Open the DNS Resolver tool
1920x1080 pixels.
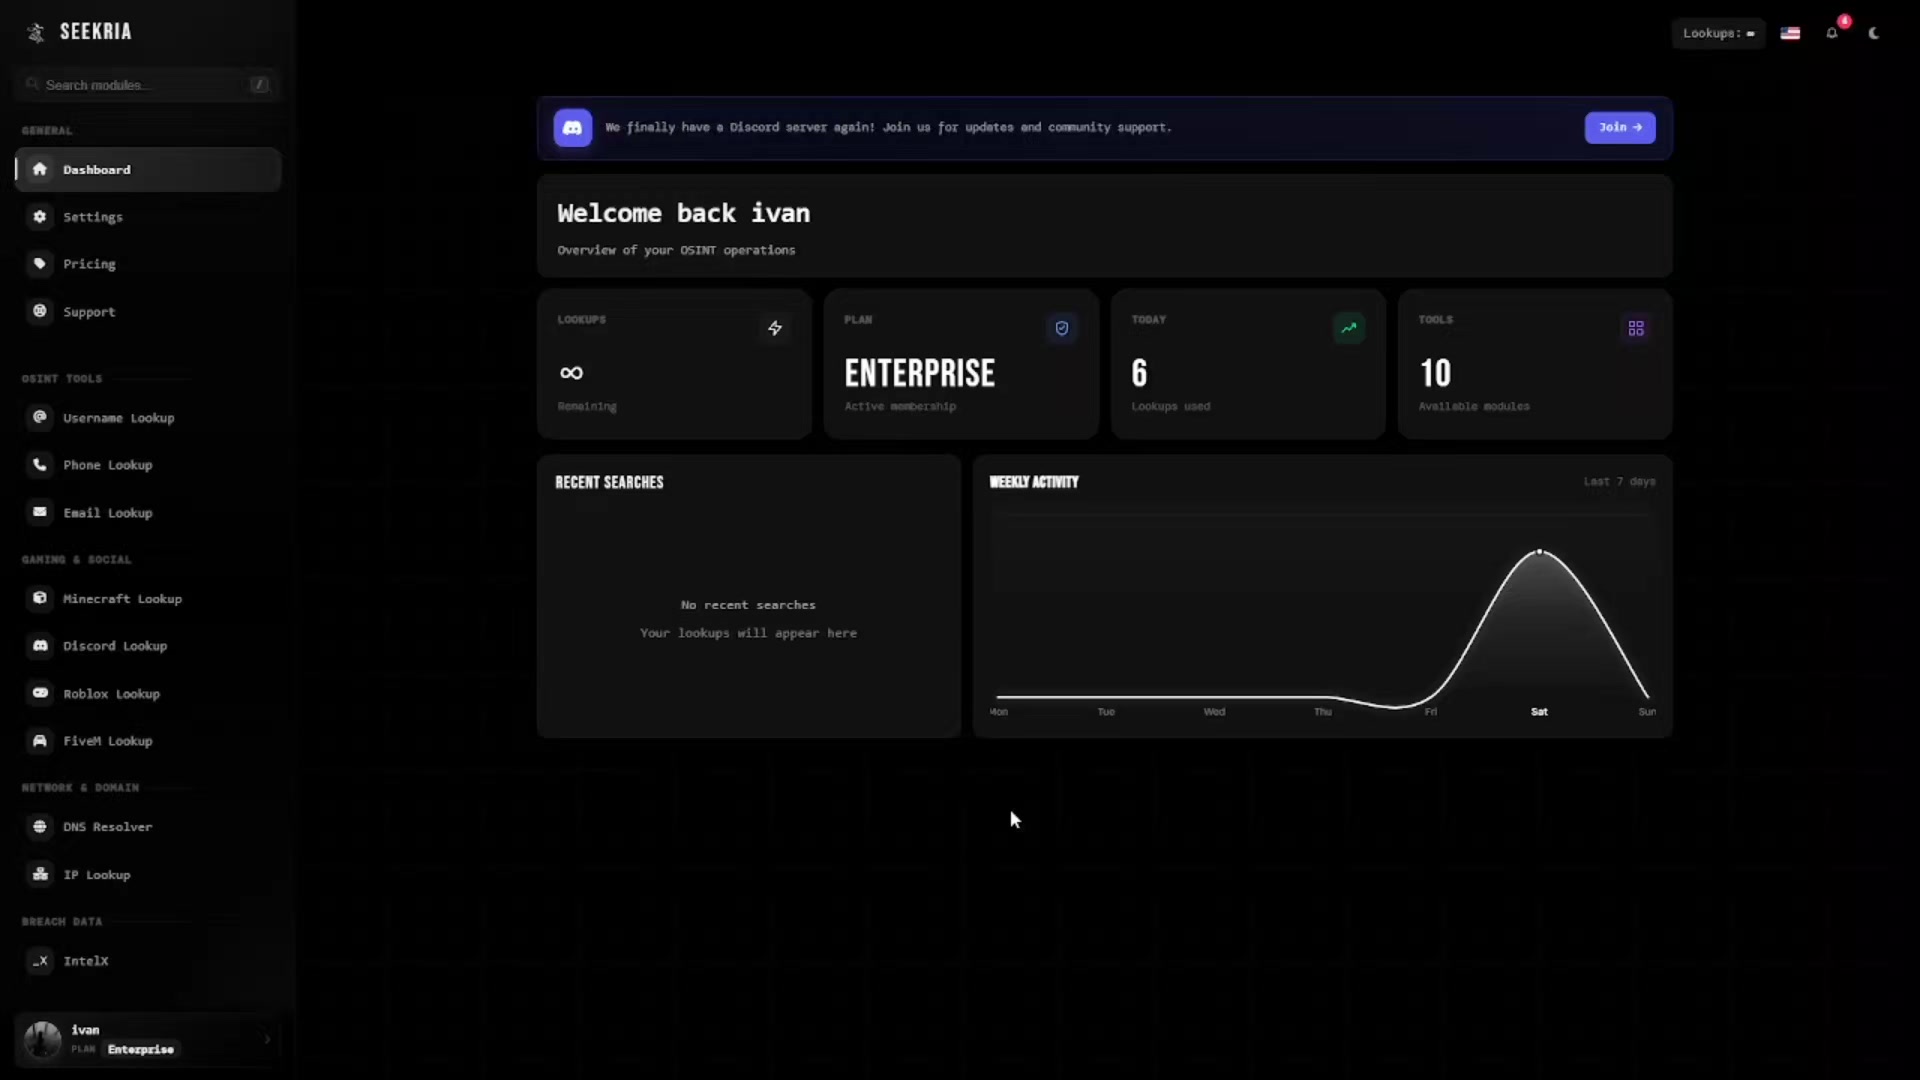click(148, 827)
